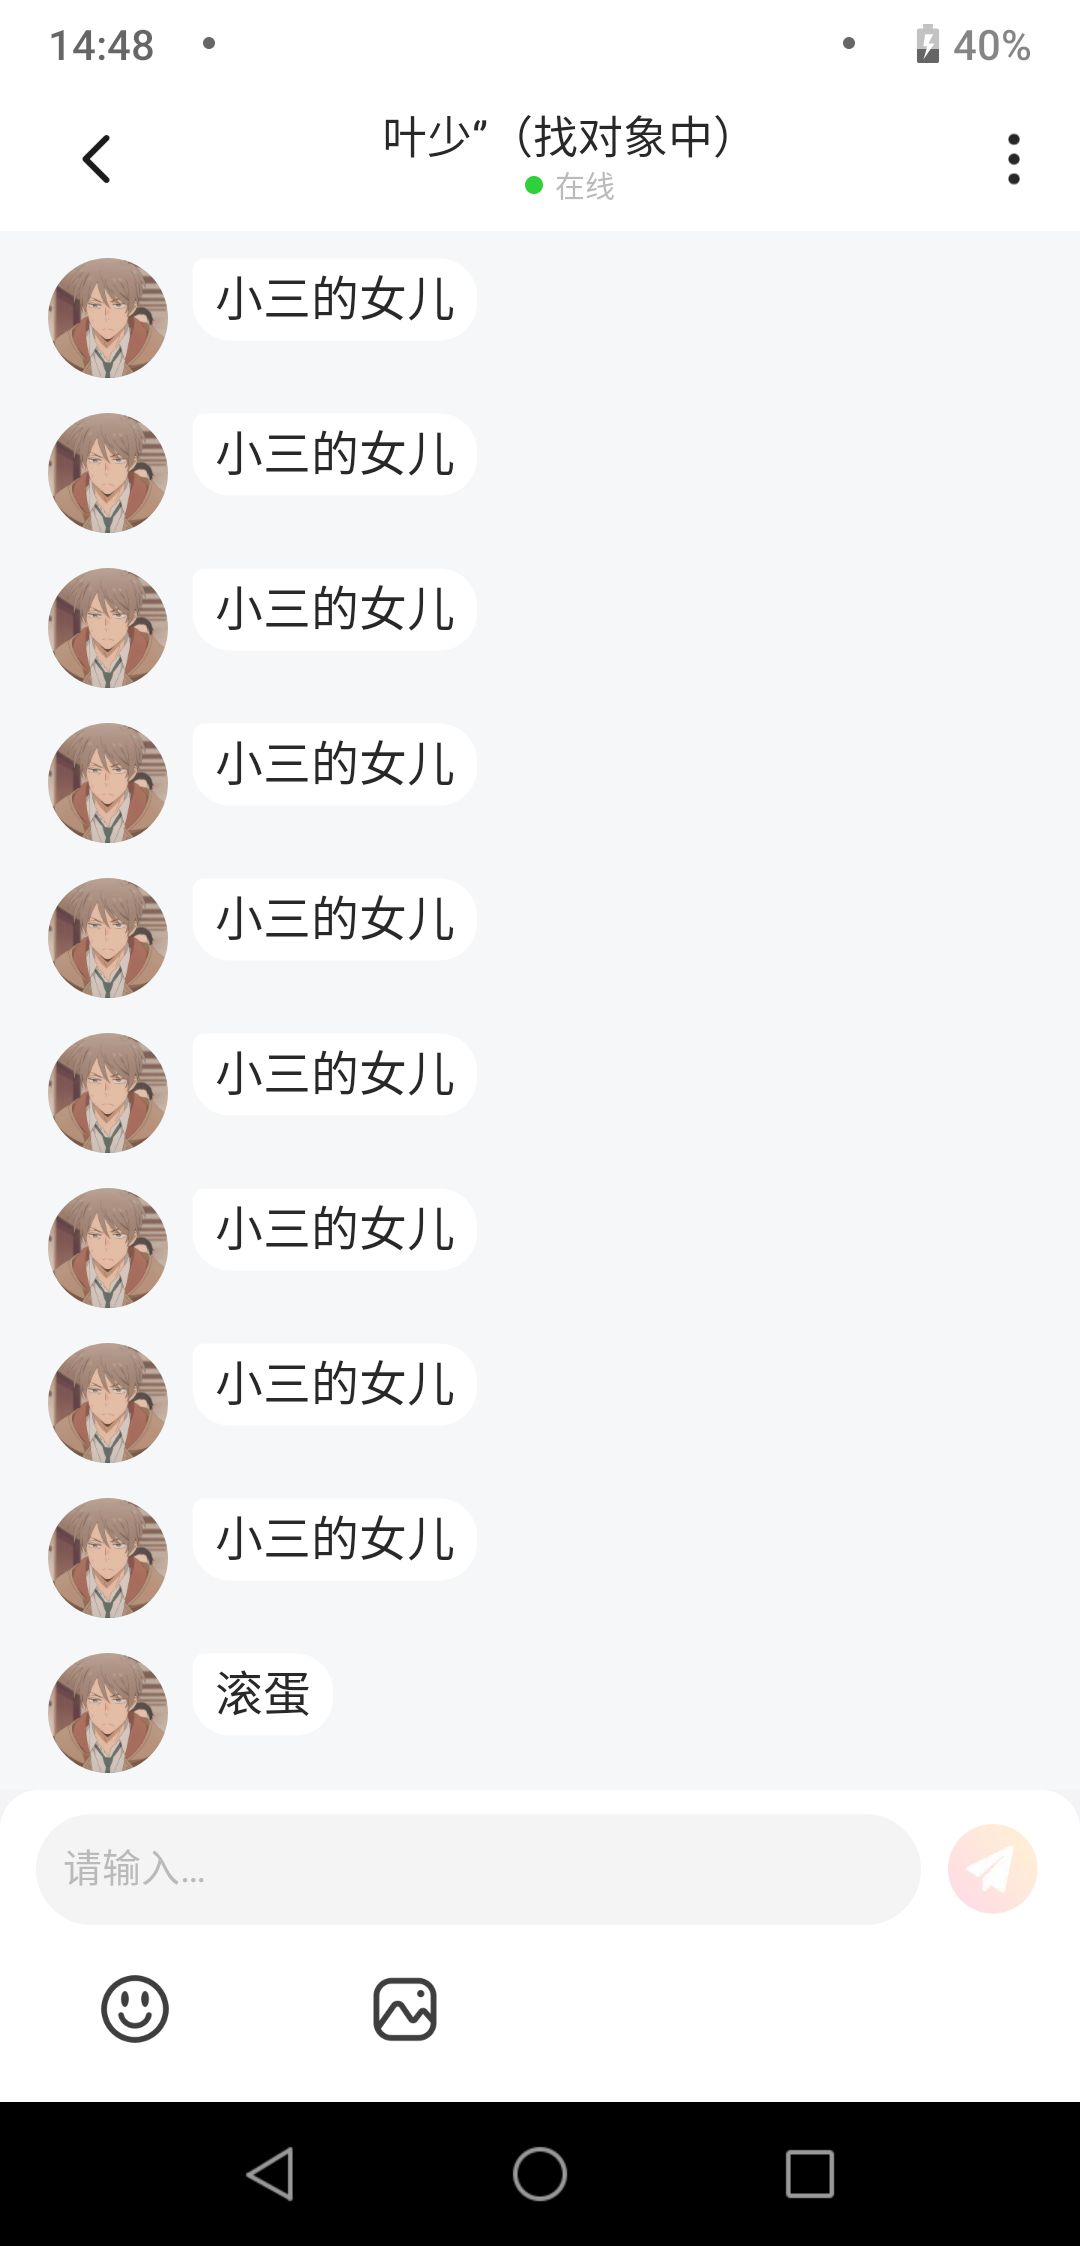The image size is (1080, 2246).
Task: Tap the fifth 小三的女儿 message bubble
Action: pyautogui.click(x=334, y=919)
